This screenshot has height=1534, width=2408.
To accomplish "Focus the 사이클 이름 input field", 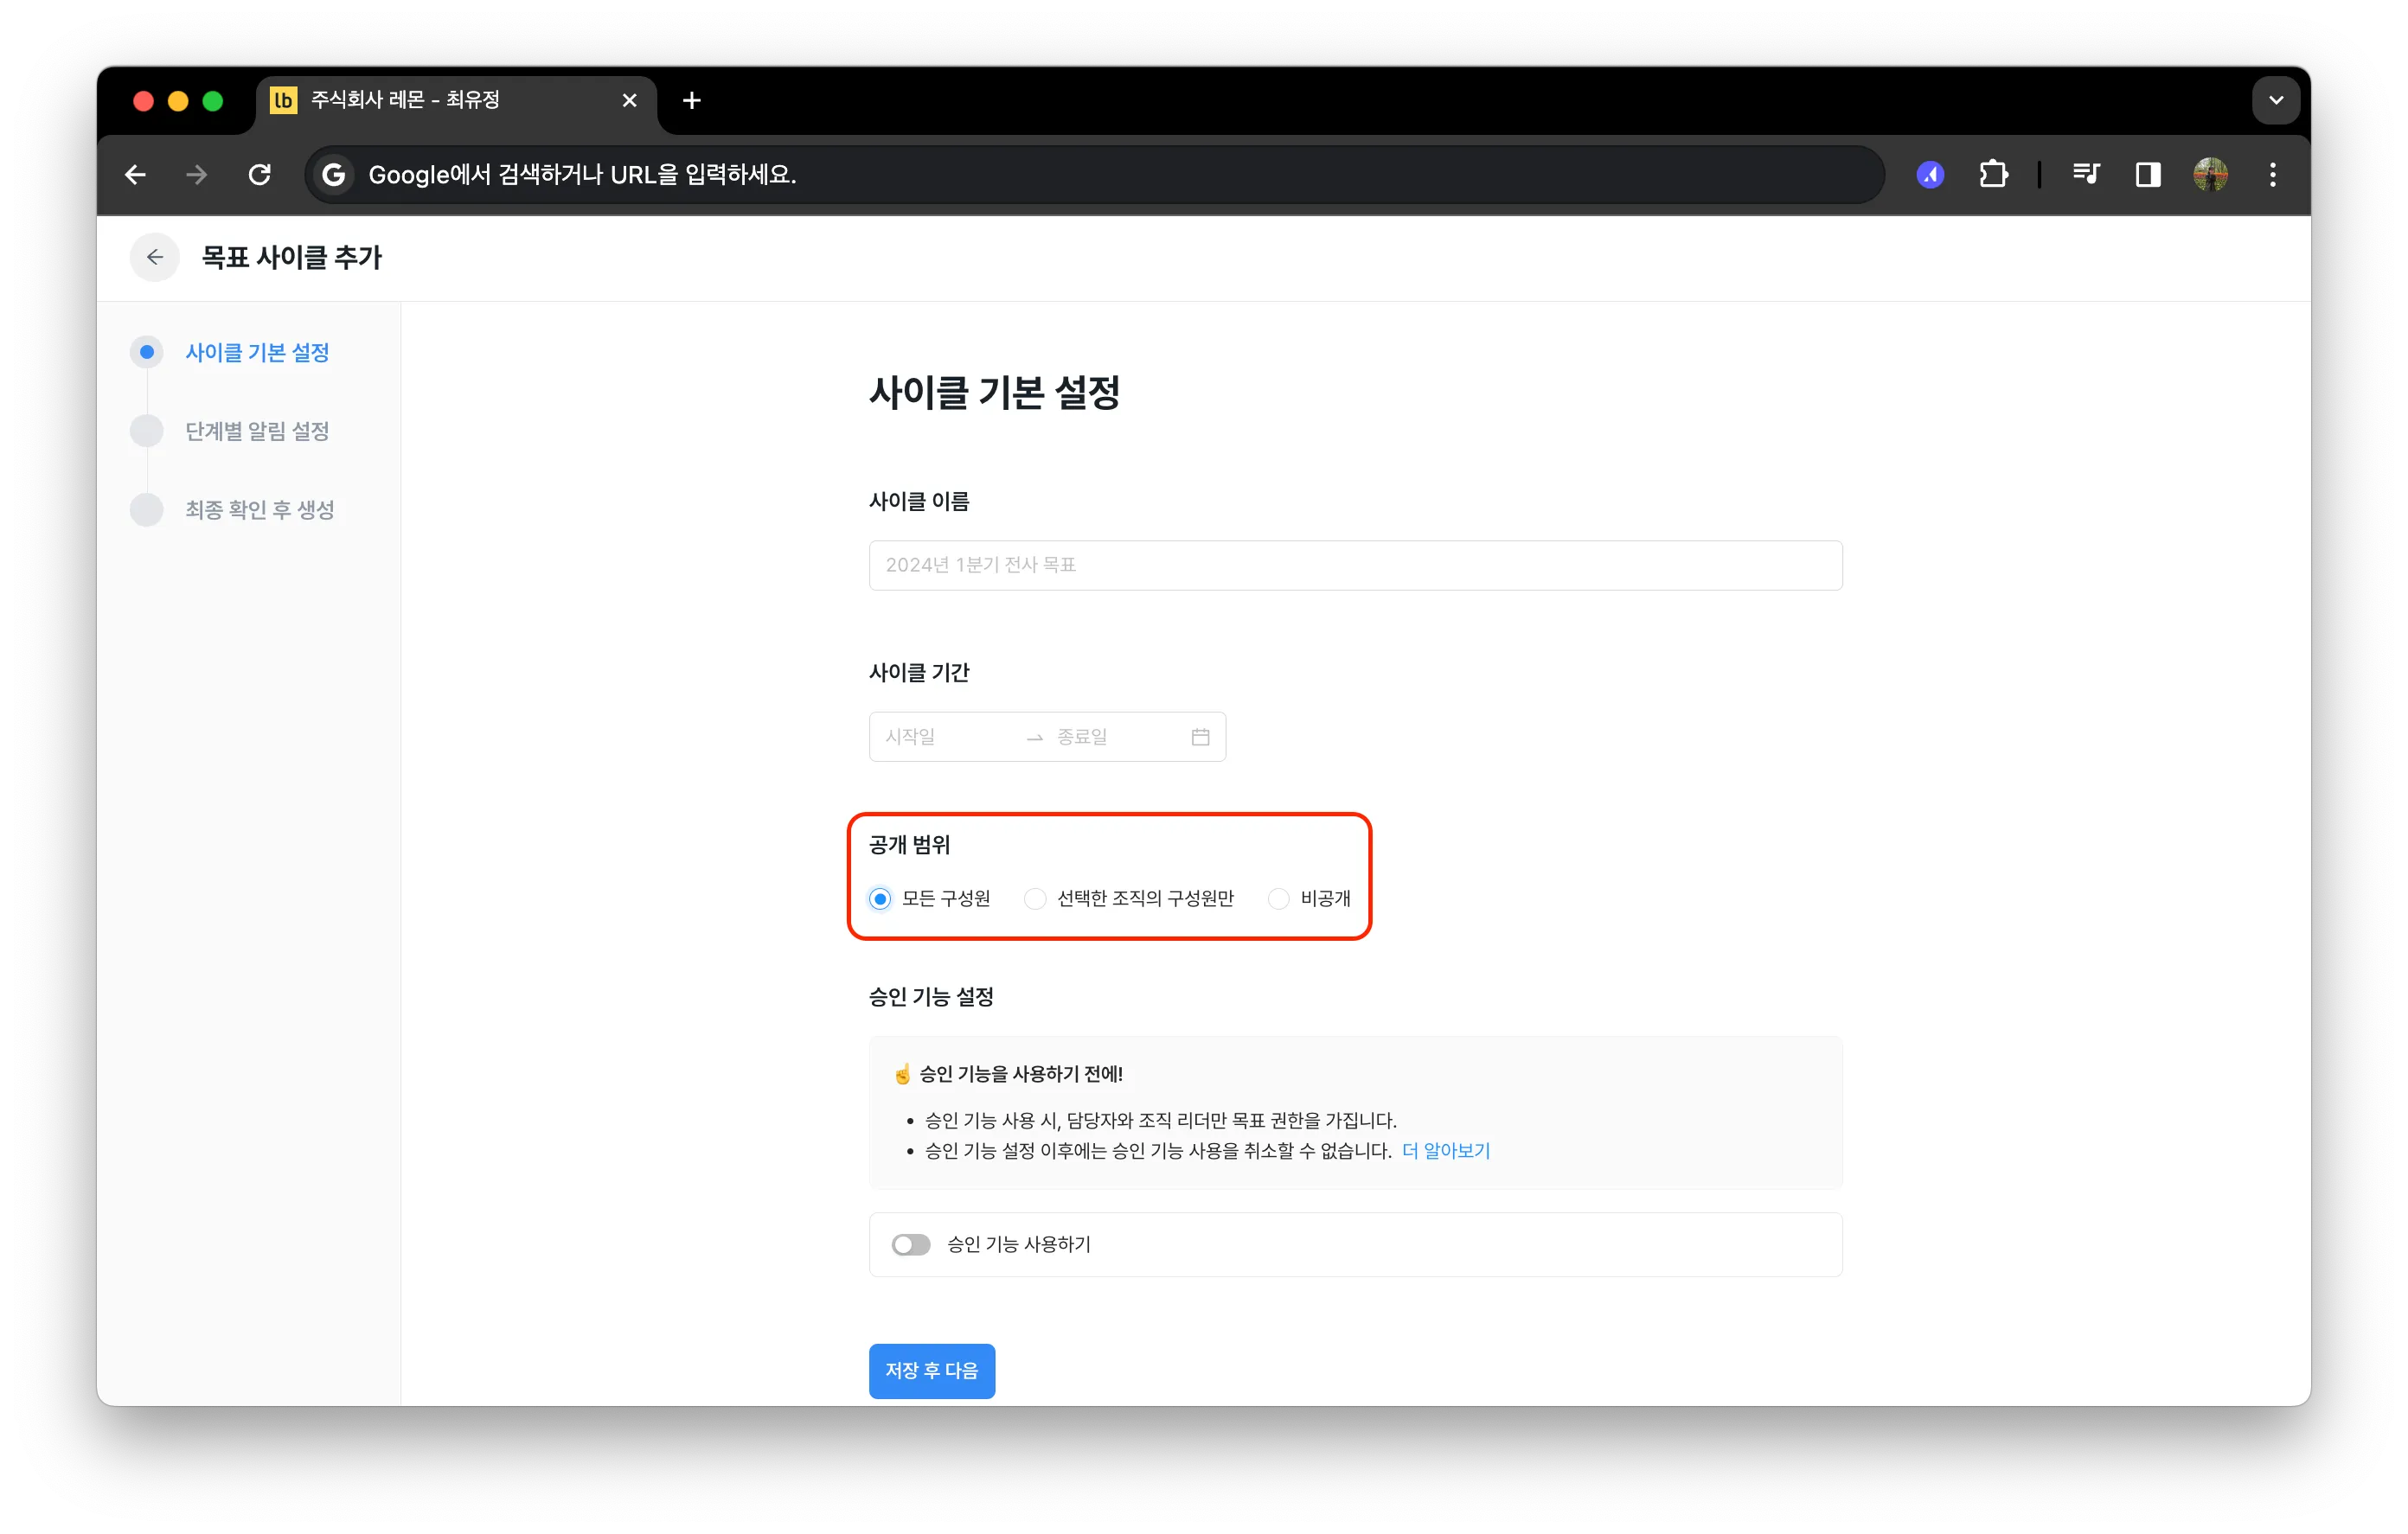I will coord(1355,565).
